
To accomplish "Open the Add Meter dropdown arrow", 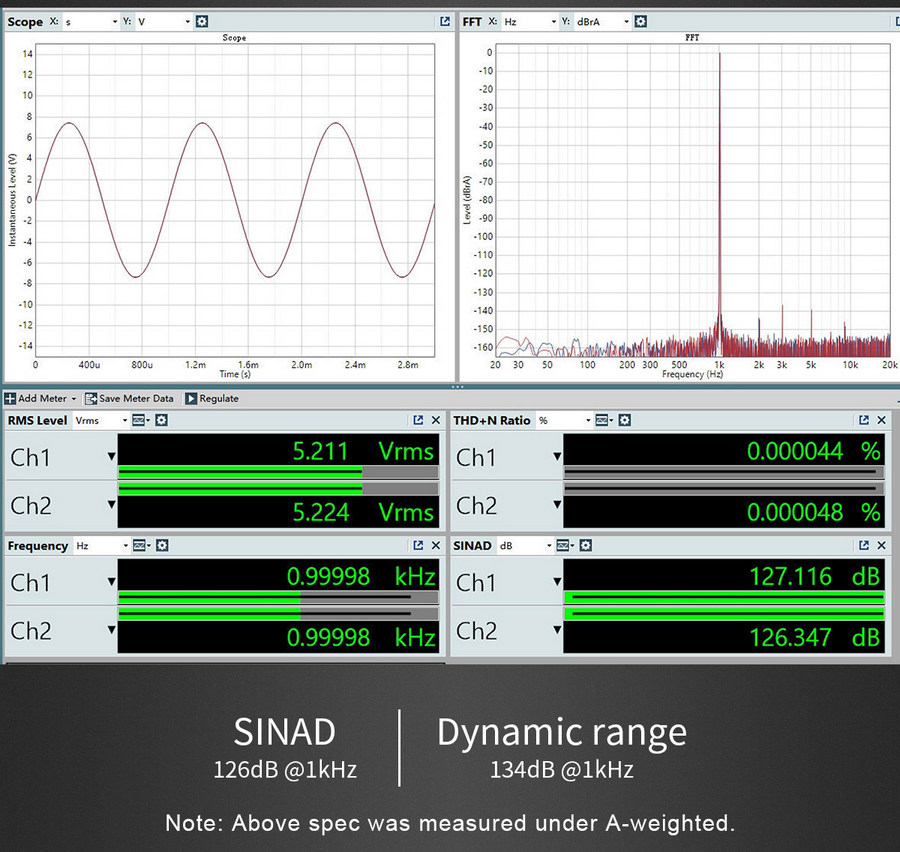I will click(73, 399).
